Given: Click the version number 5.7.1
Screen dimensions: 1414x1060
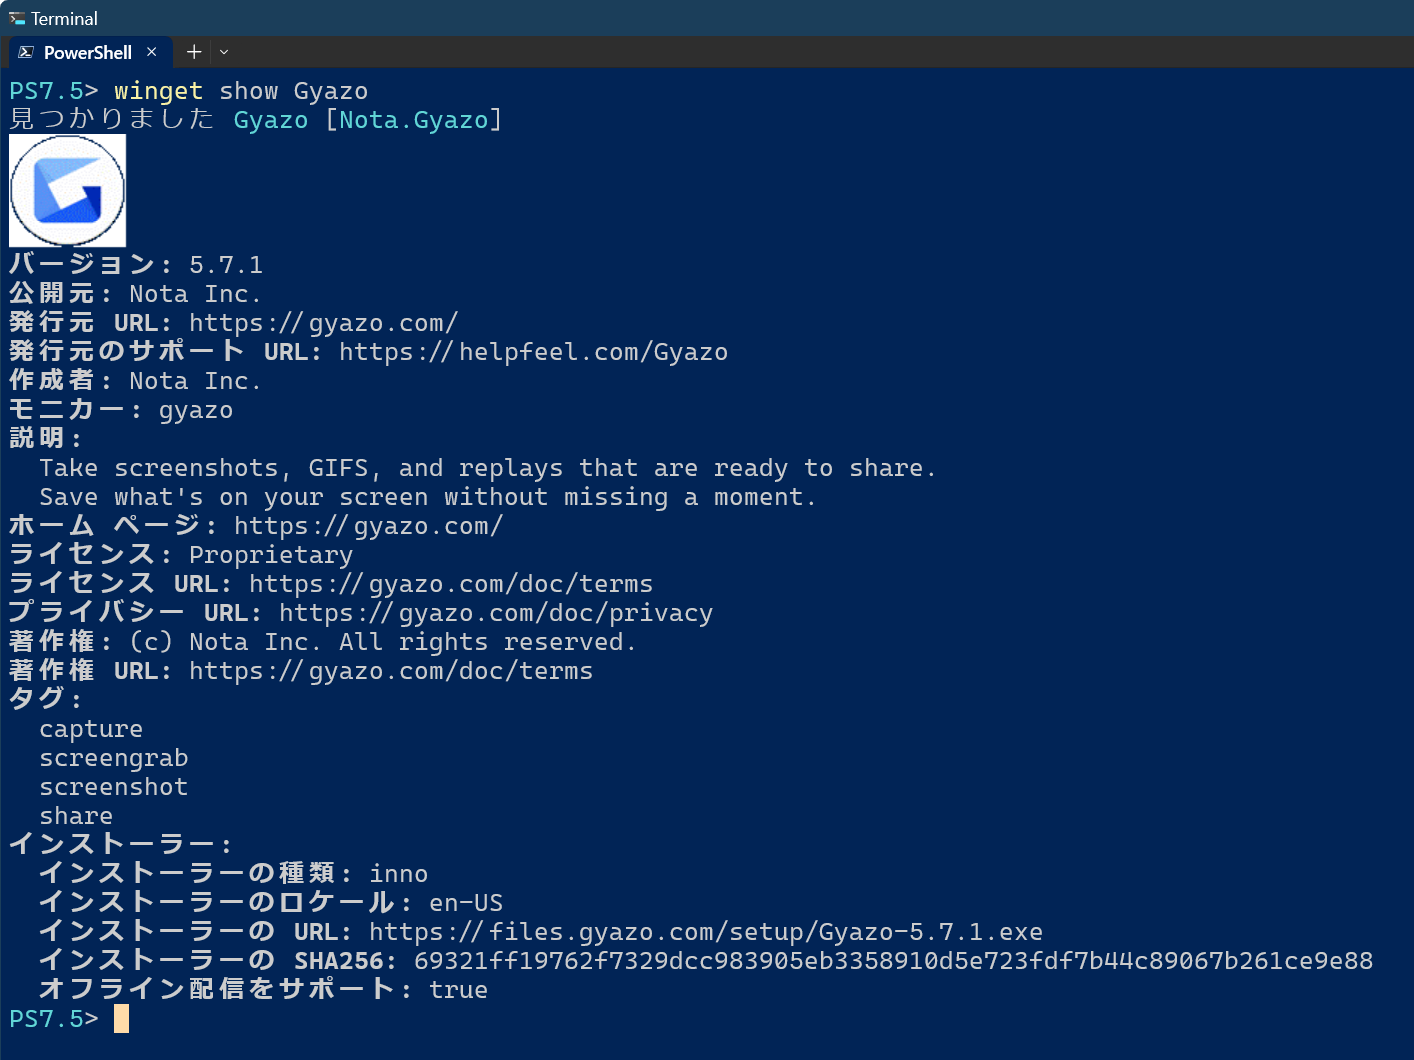Looking at the screenshot, I should pos(226,265).
